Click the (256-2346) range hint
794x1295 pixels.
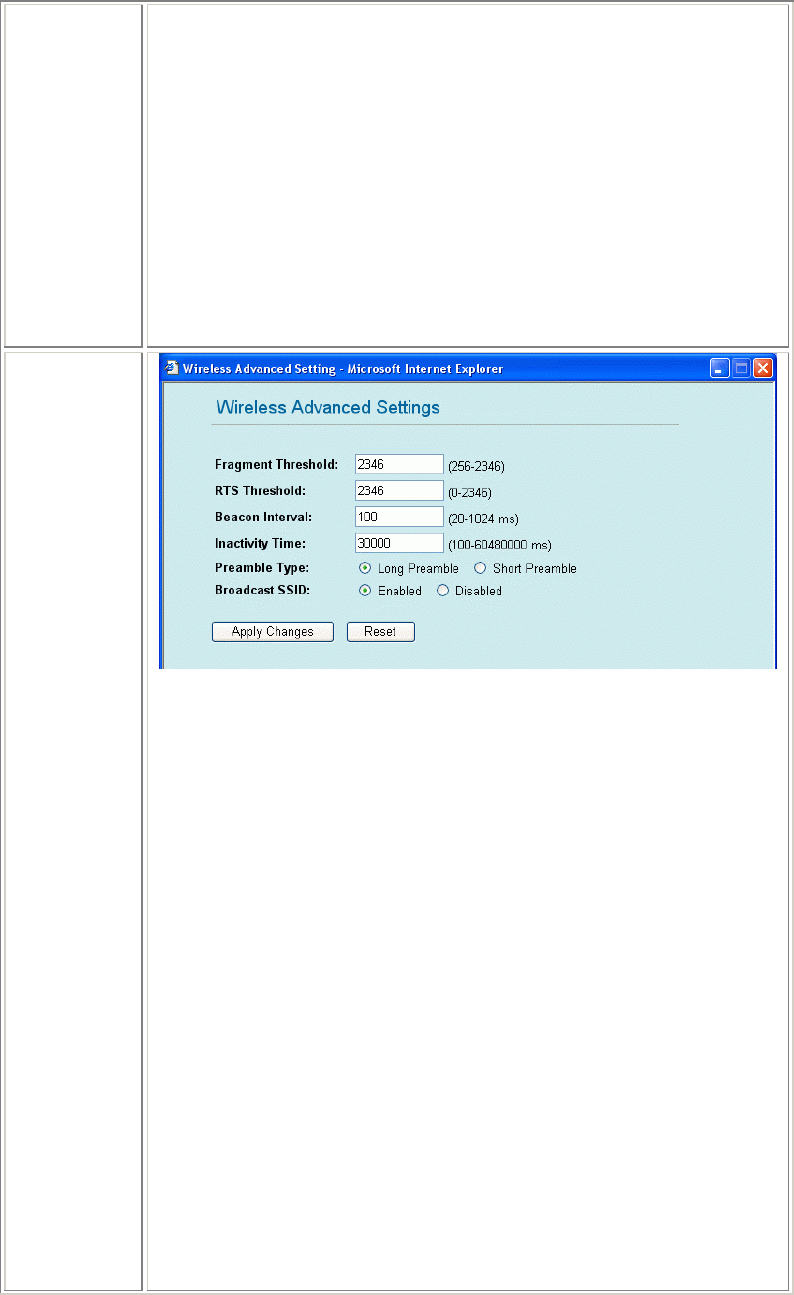476,467
